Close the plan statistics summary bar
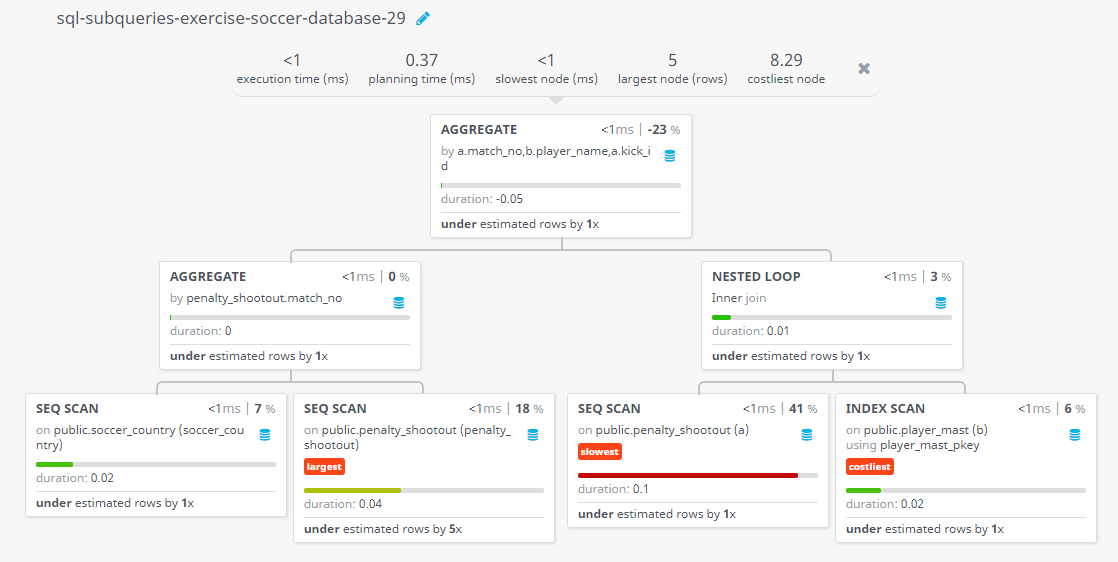 coord(863,68)
